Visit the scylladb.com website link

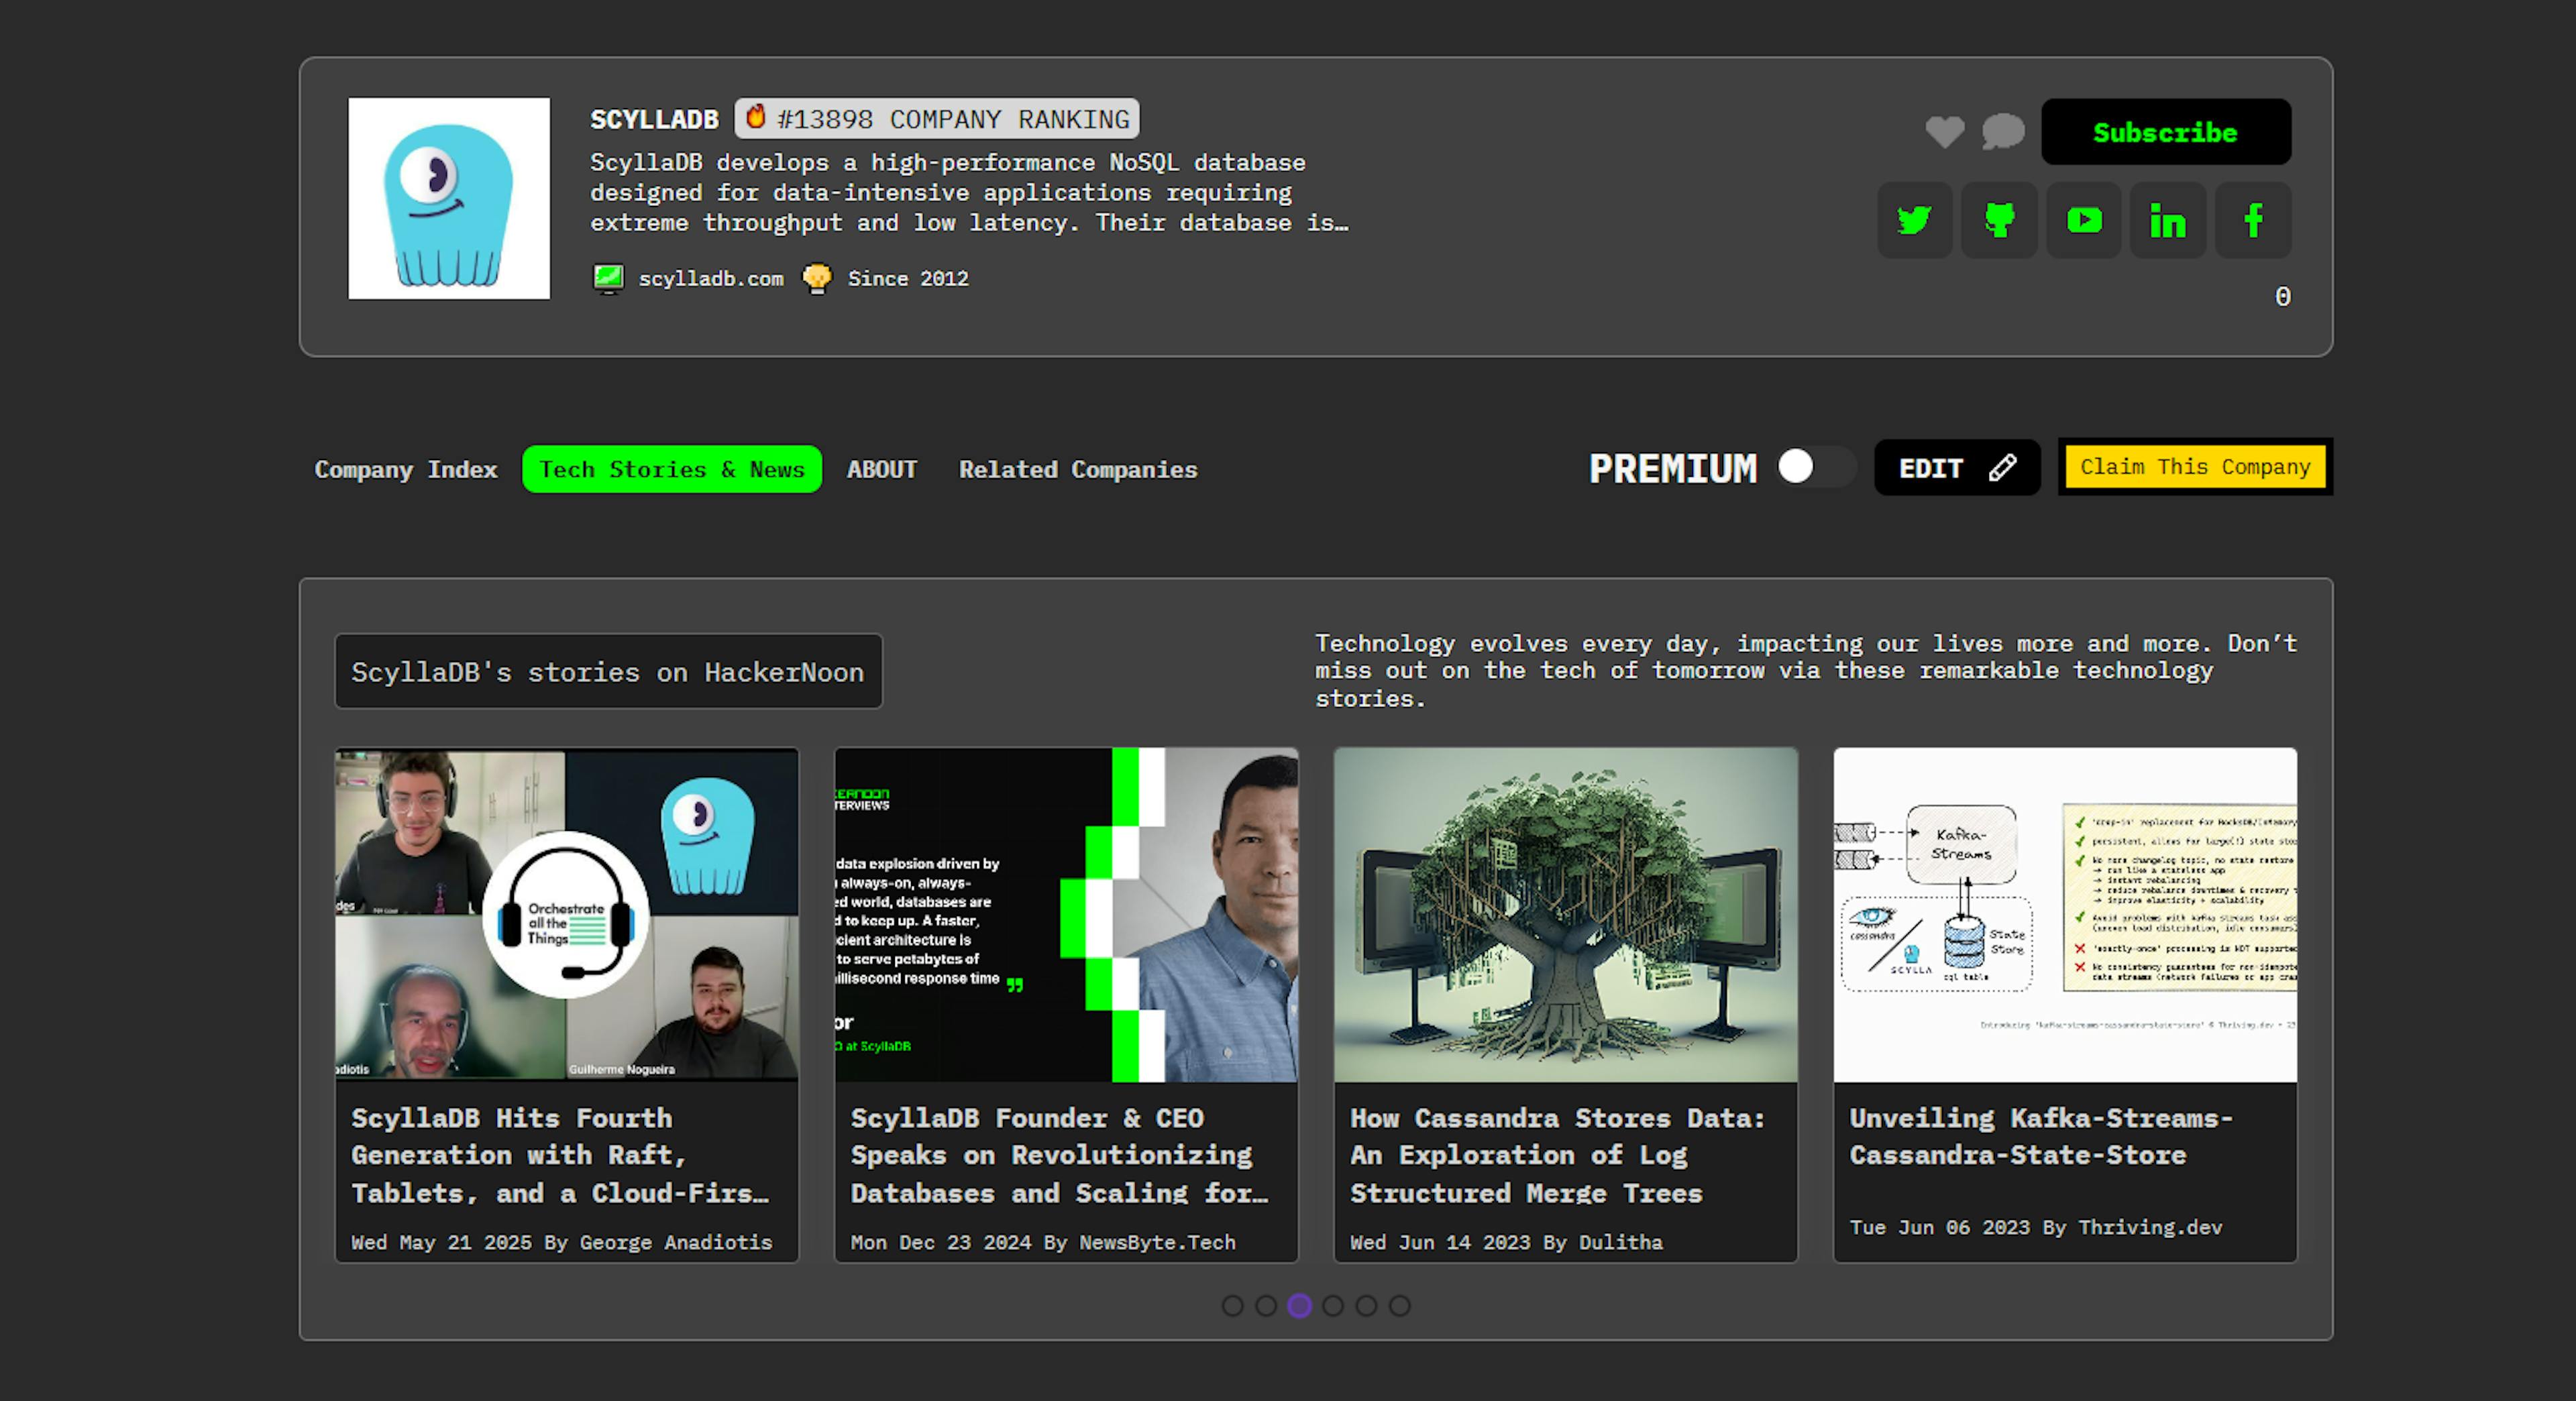(x=711, y=279)
